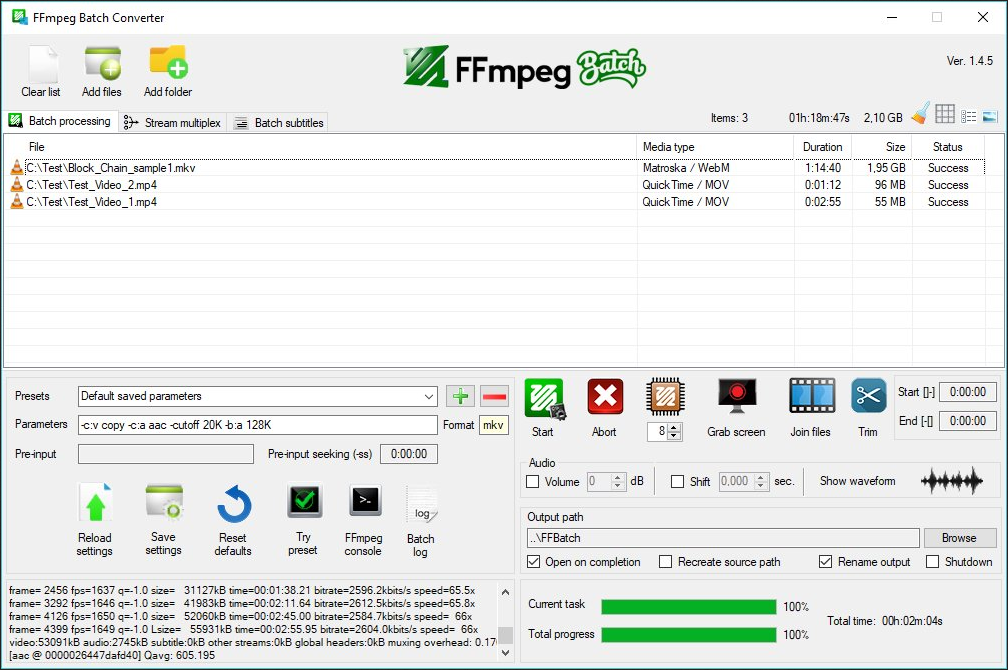The image size is (1008, 670).
Task: Click the CPU multi-thread chip icon
Action: (665, 397)
